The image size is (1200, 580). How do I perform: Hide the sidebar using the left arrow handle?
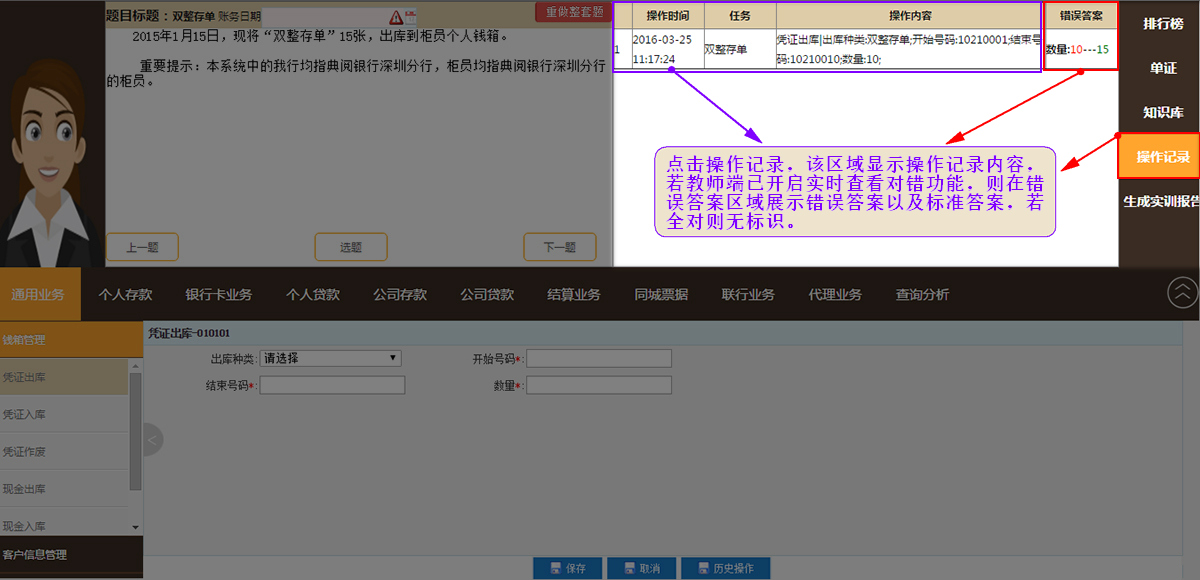[x=153, y=438]
